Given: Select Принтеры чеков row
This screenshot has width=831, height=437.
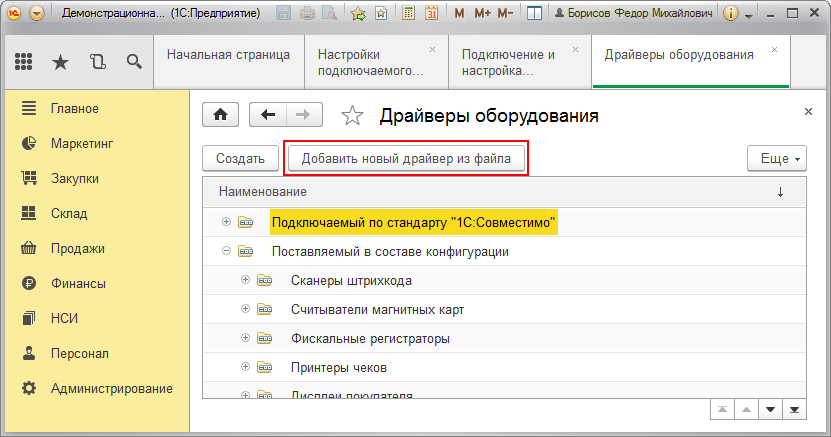Looking at the screenshot, I should point(504,368).
